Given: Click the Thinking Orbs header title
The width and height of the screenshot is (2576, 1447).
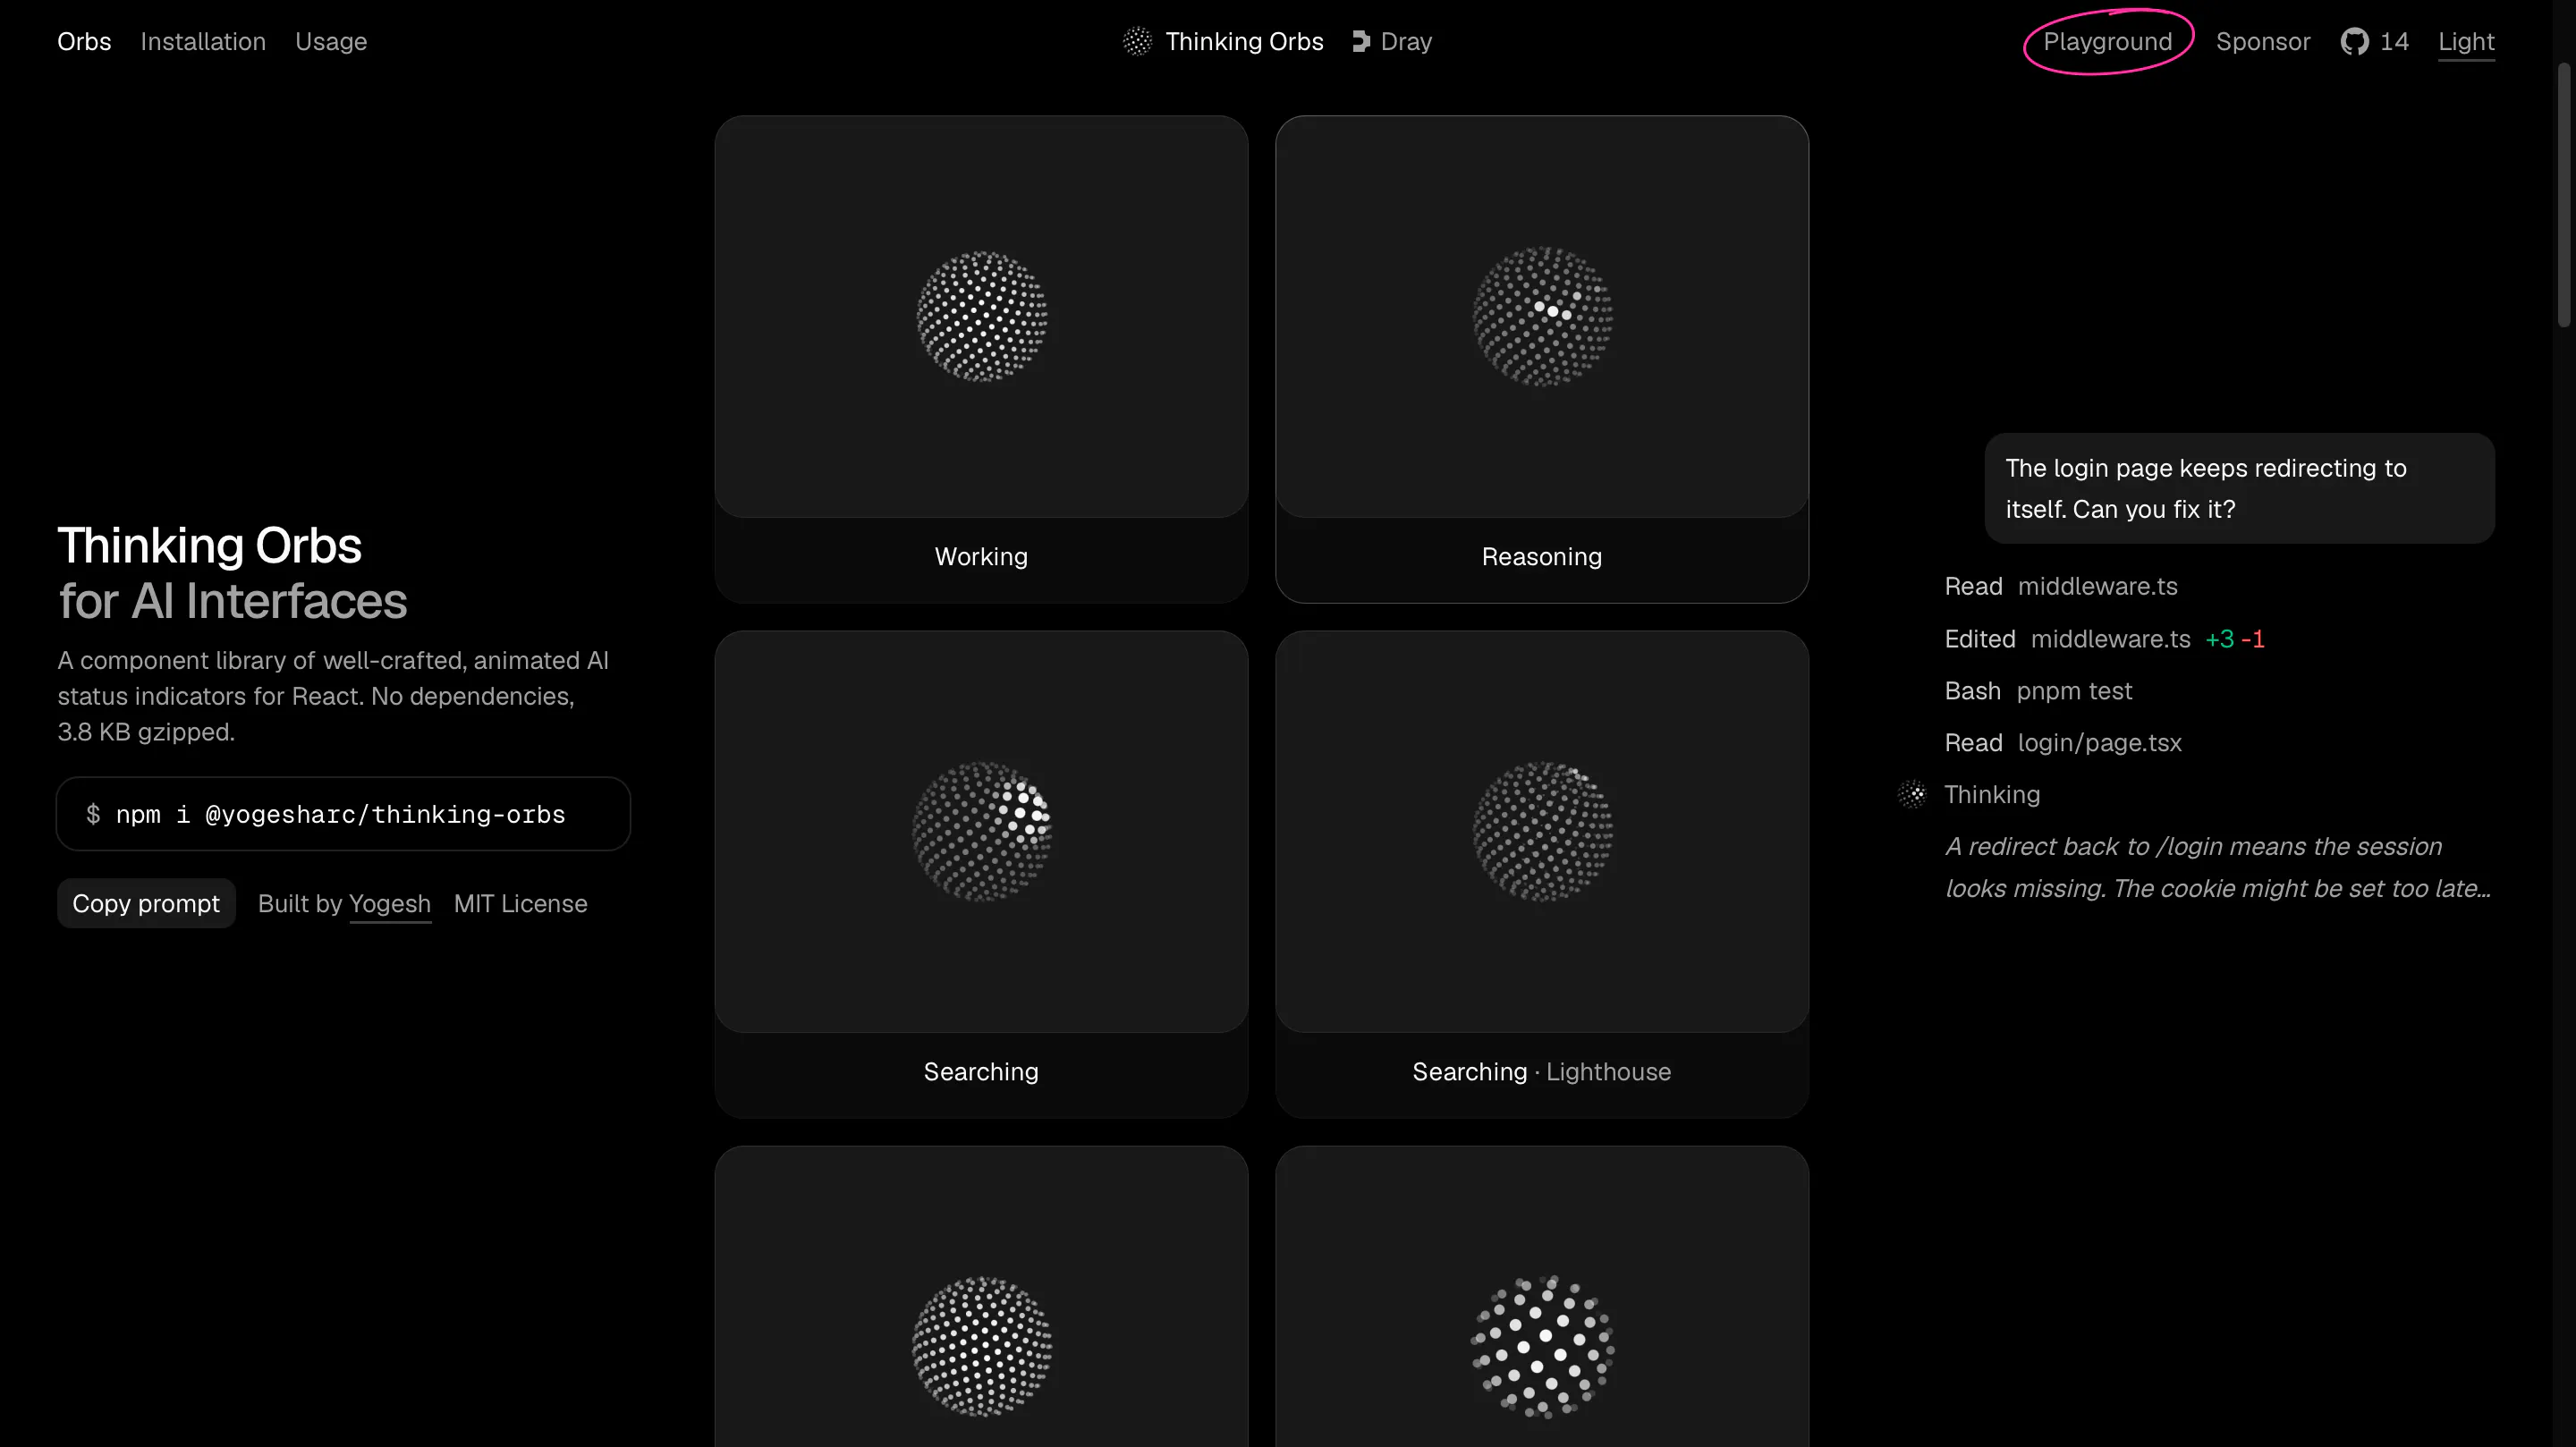Looking at the screenshot, I should [1244, 41].
